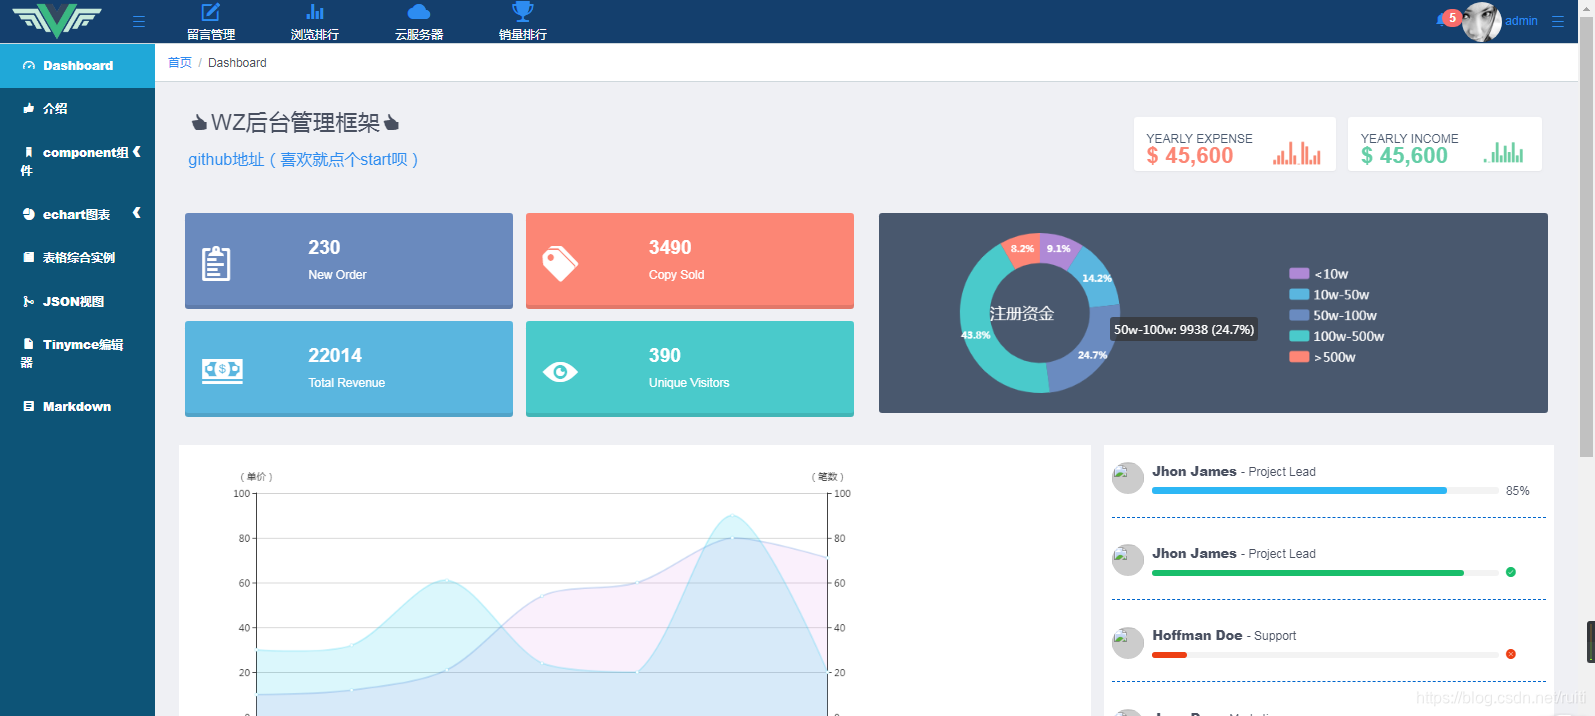This screenshot has height=716, width=1595.
Task: Click Jhon James 85% row avatar
Action: [1128, 478]
